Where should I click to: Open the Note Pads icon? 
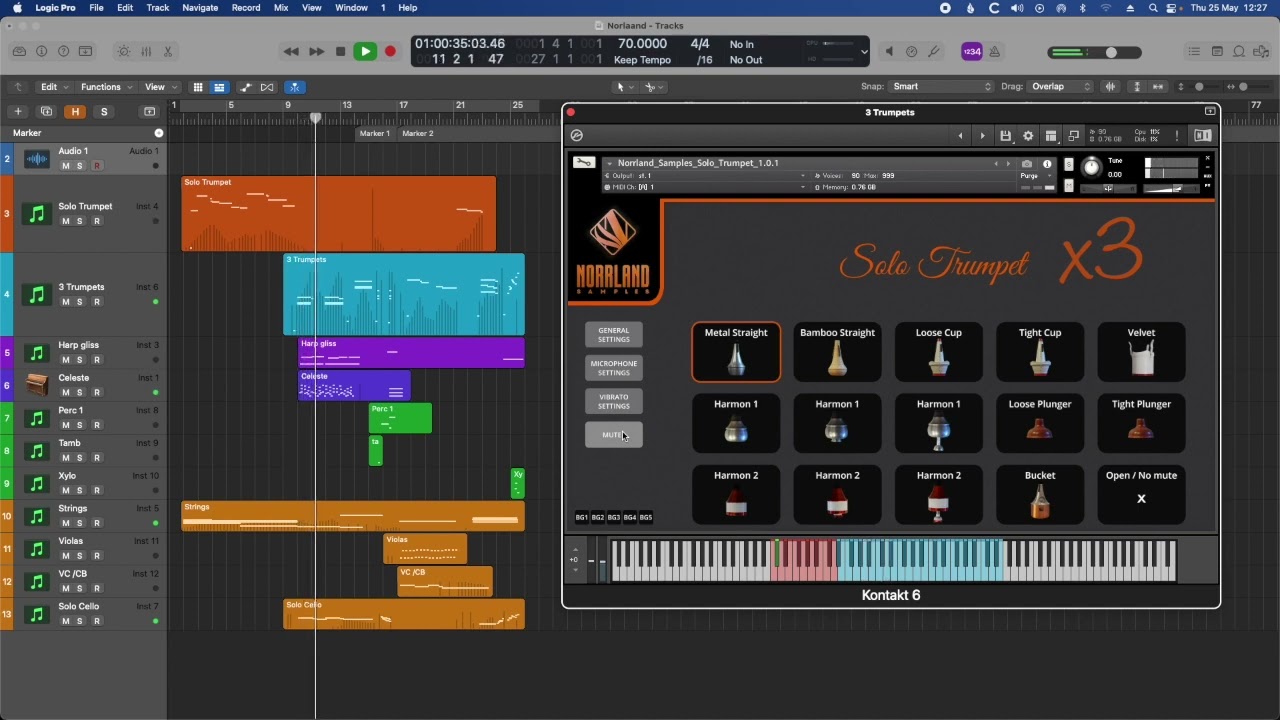pyautogui.click(x=1217, y=52)
